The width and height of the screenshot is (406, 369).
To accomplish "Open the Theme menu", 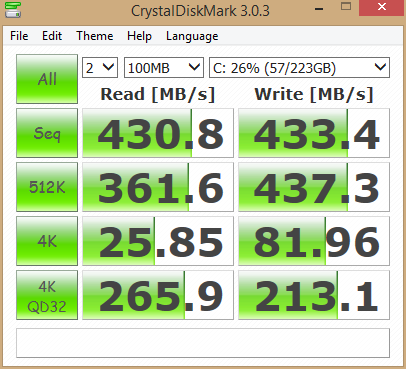I will click(x=95, y=36).
